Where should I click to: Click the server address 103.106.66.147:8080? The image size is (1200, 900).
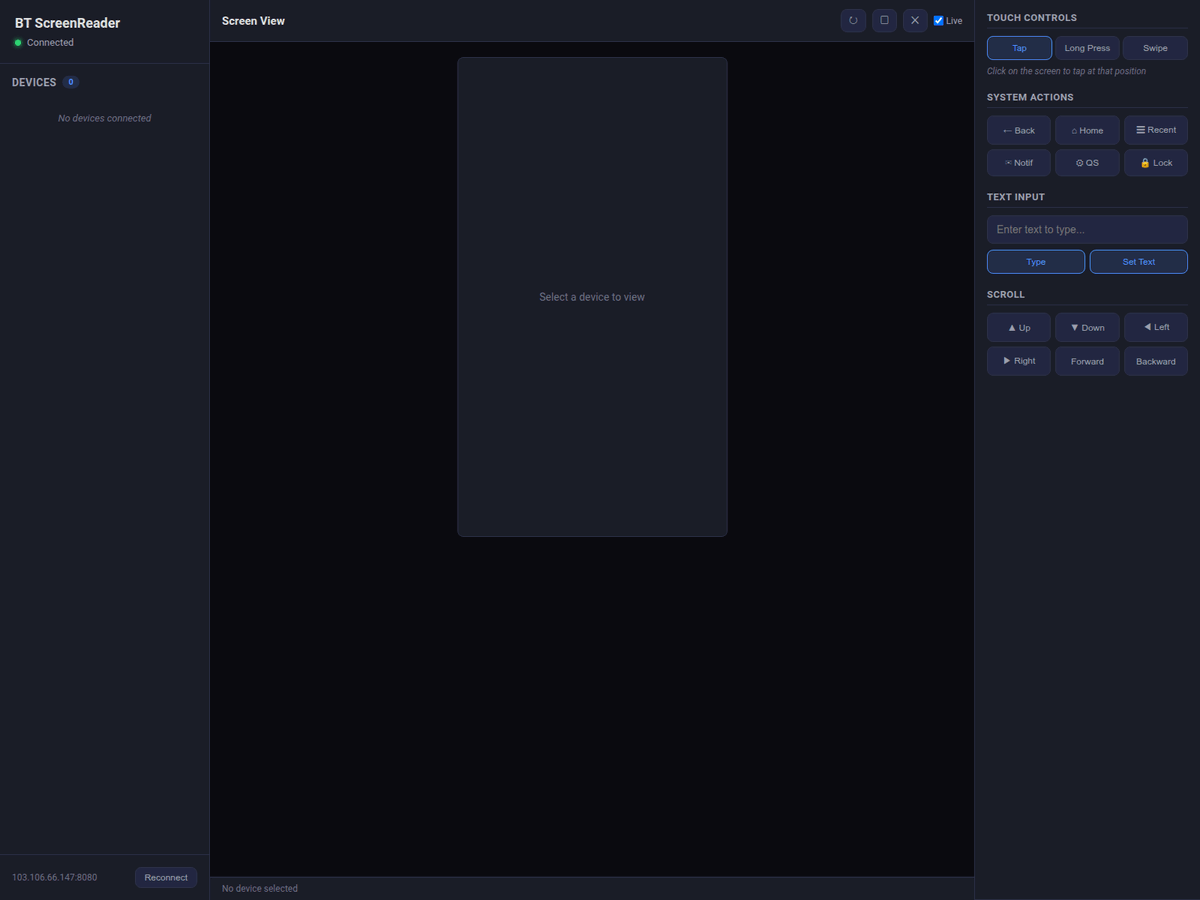(55, 878)
